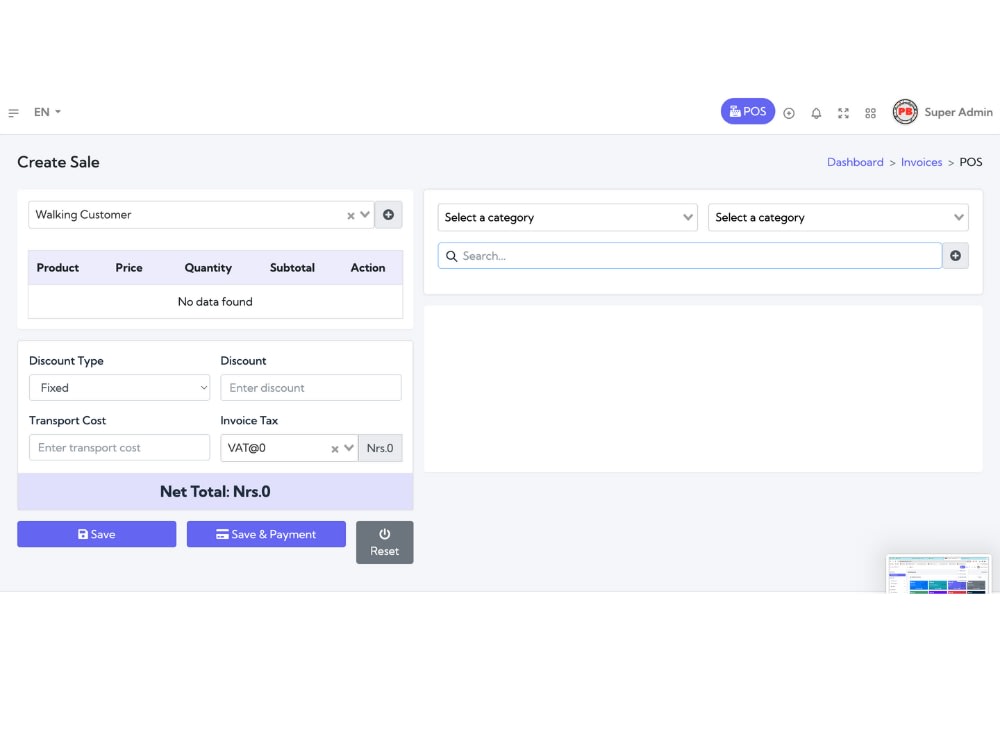Image resolution: width=1000 pixels, height=750 pixels.
Task: Save the sale with Save button
Action: (97, 534)
